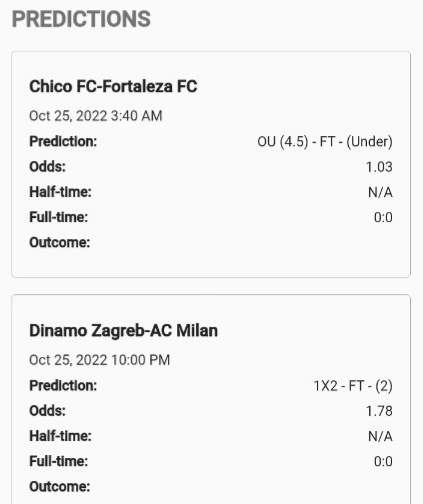Select the Oct 25, 2022 10:00 PM date
The width and height of the screenshot is (423, 504).
click(99, 360)
